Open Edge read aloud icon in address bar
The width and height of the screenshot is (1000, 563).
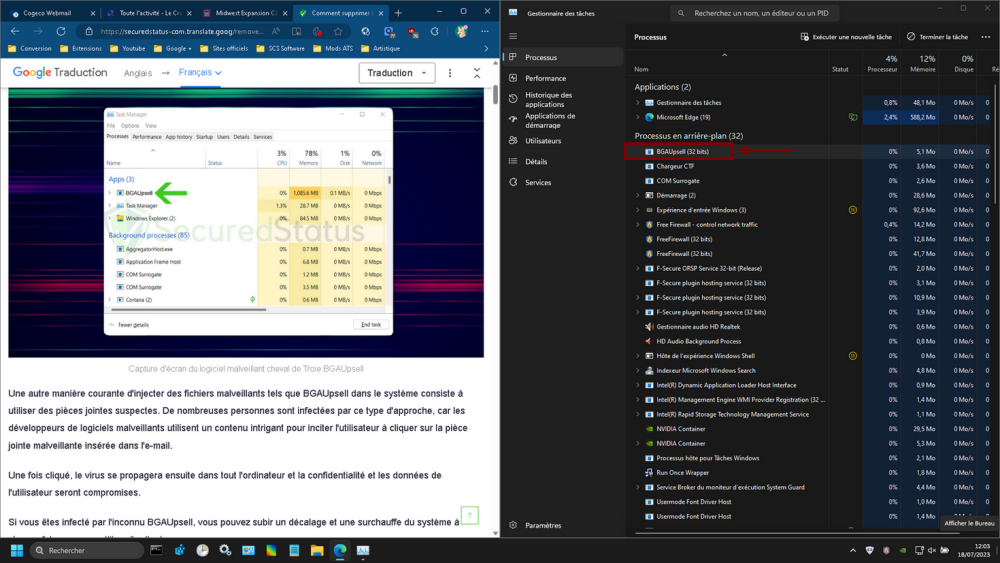[276, 31]
